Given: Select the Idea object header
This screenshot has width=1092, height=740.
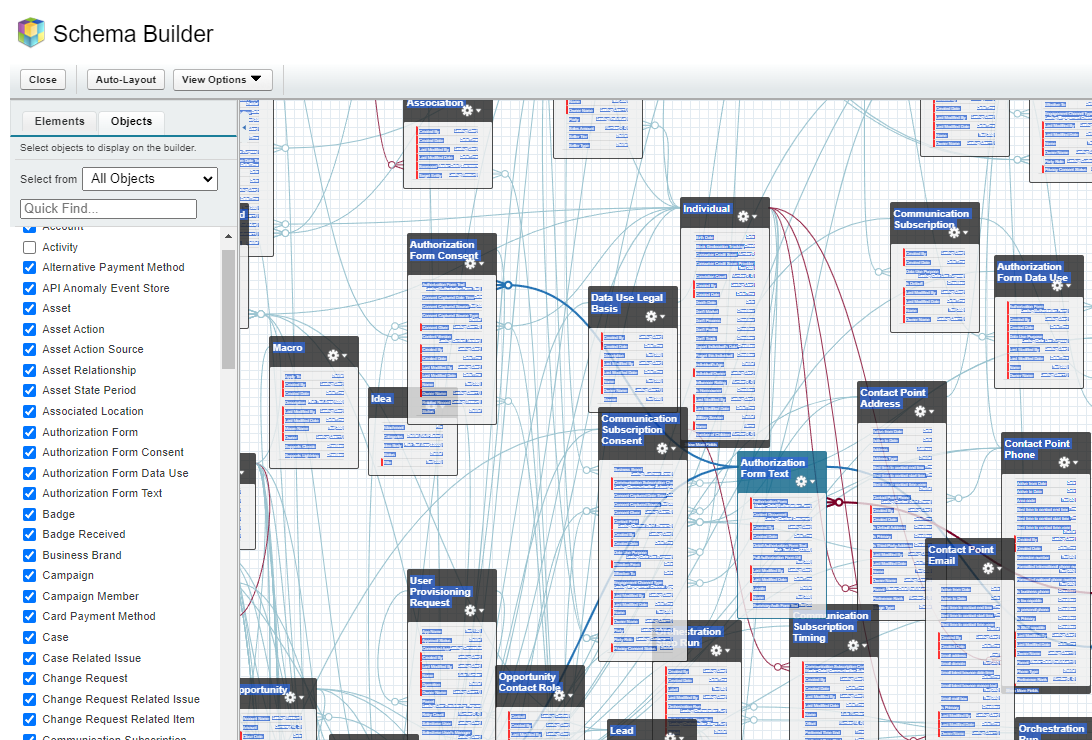Looking at the screenshot, I should [x=381, y=399].
